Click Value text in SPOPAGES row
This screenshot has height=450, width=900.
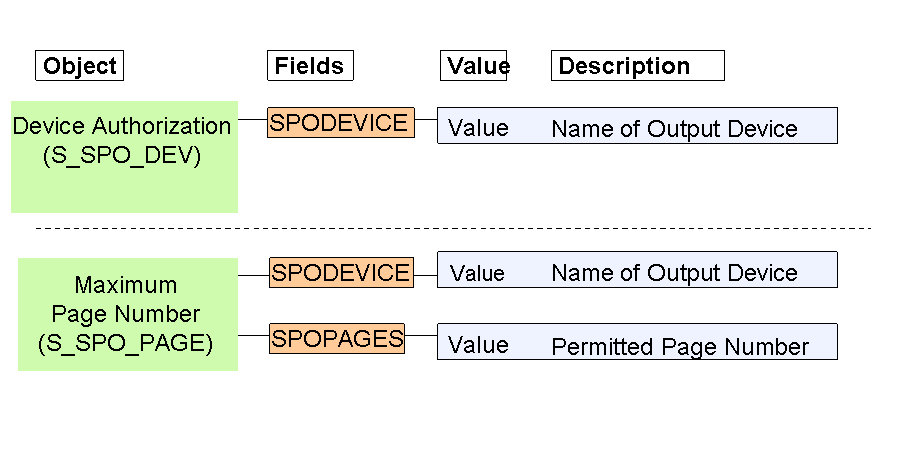478,345
